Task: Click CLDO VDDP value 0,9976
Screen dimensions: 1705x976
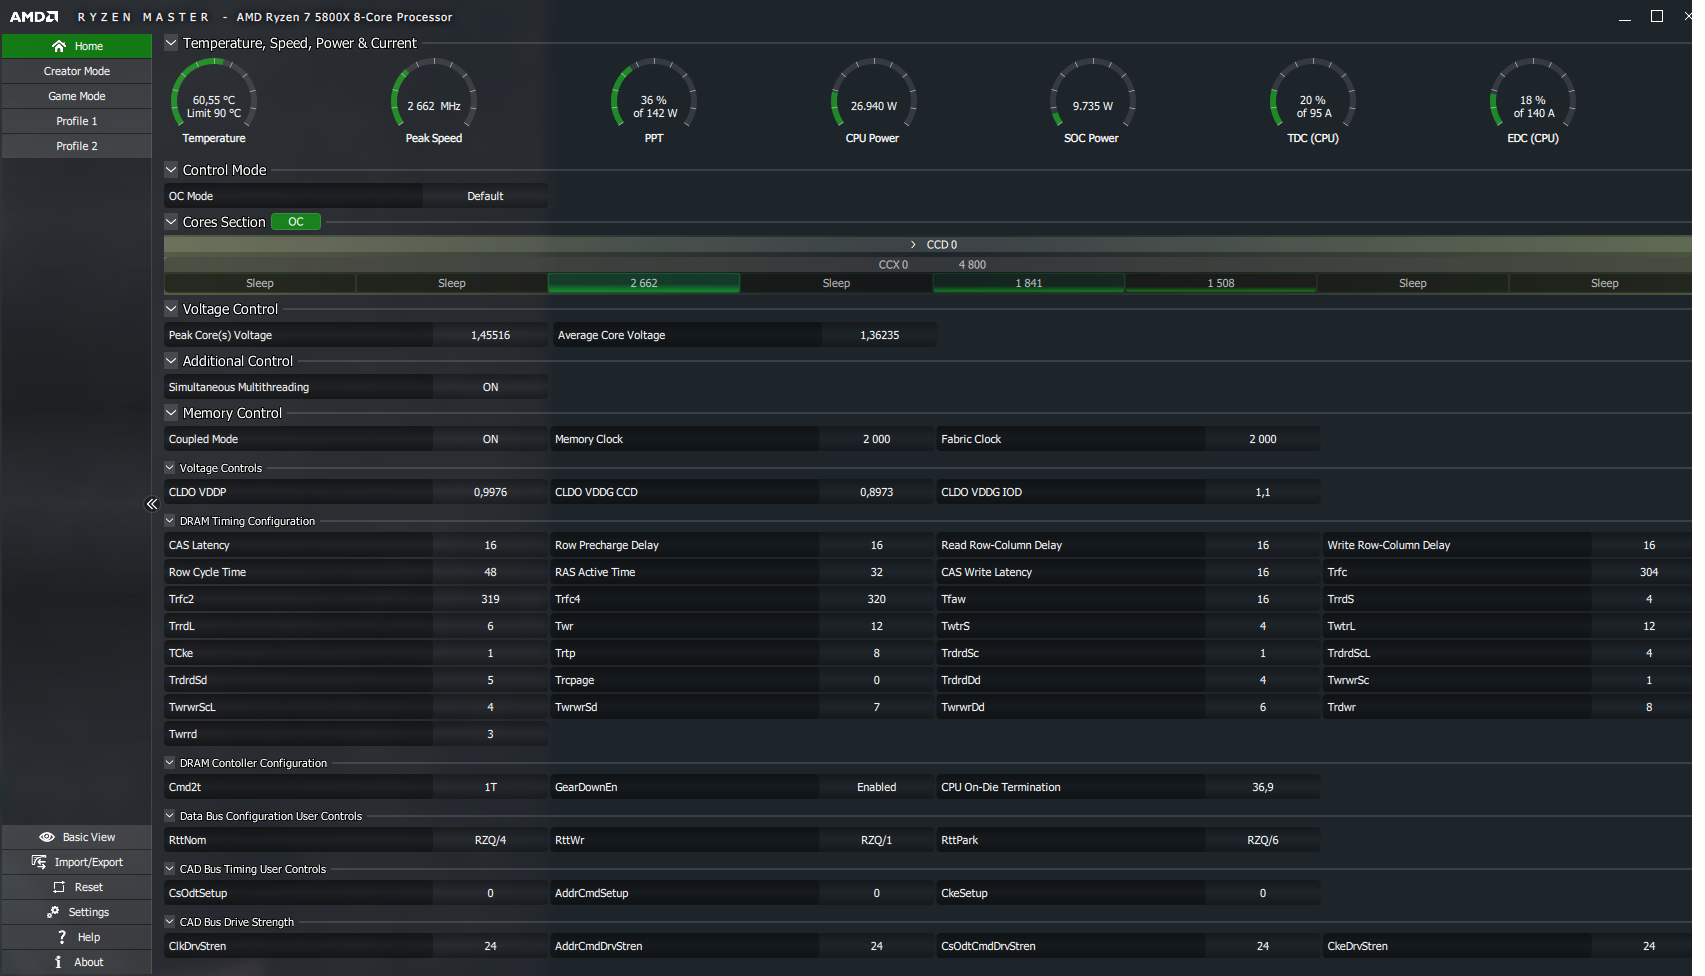Action: pos(490,492)
